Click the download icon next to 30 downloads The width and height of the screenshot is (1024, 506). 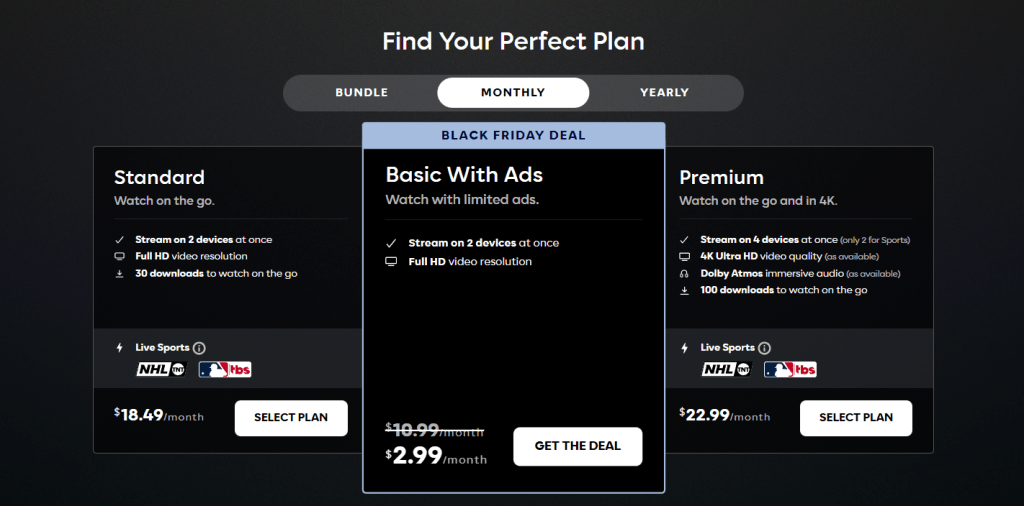[x=119, y=273]
